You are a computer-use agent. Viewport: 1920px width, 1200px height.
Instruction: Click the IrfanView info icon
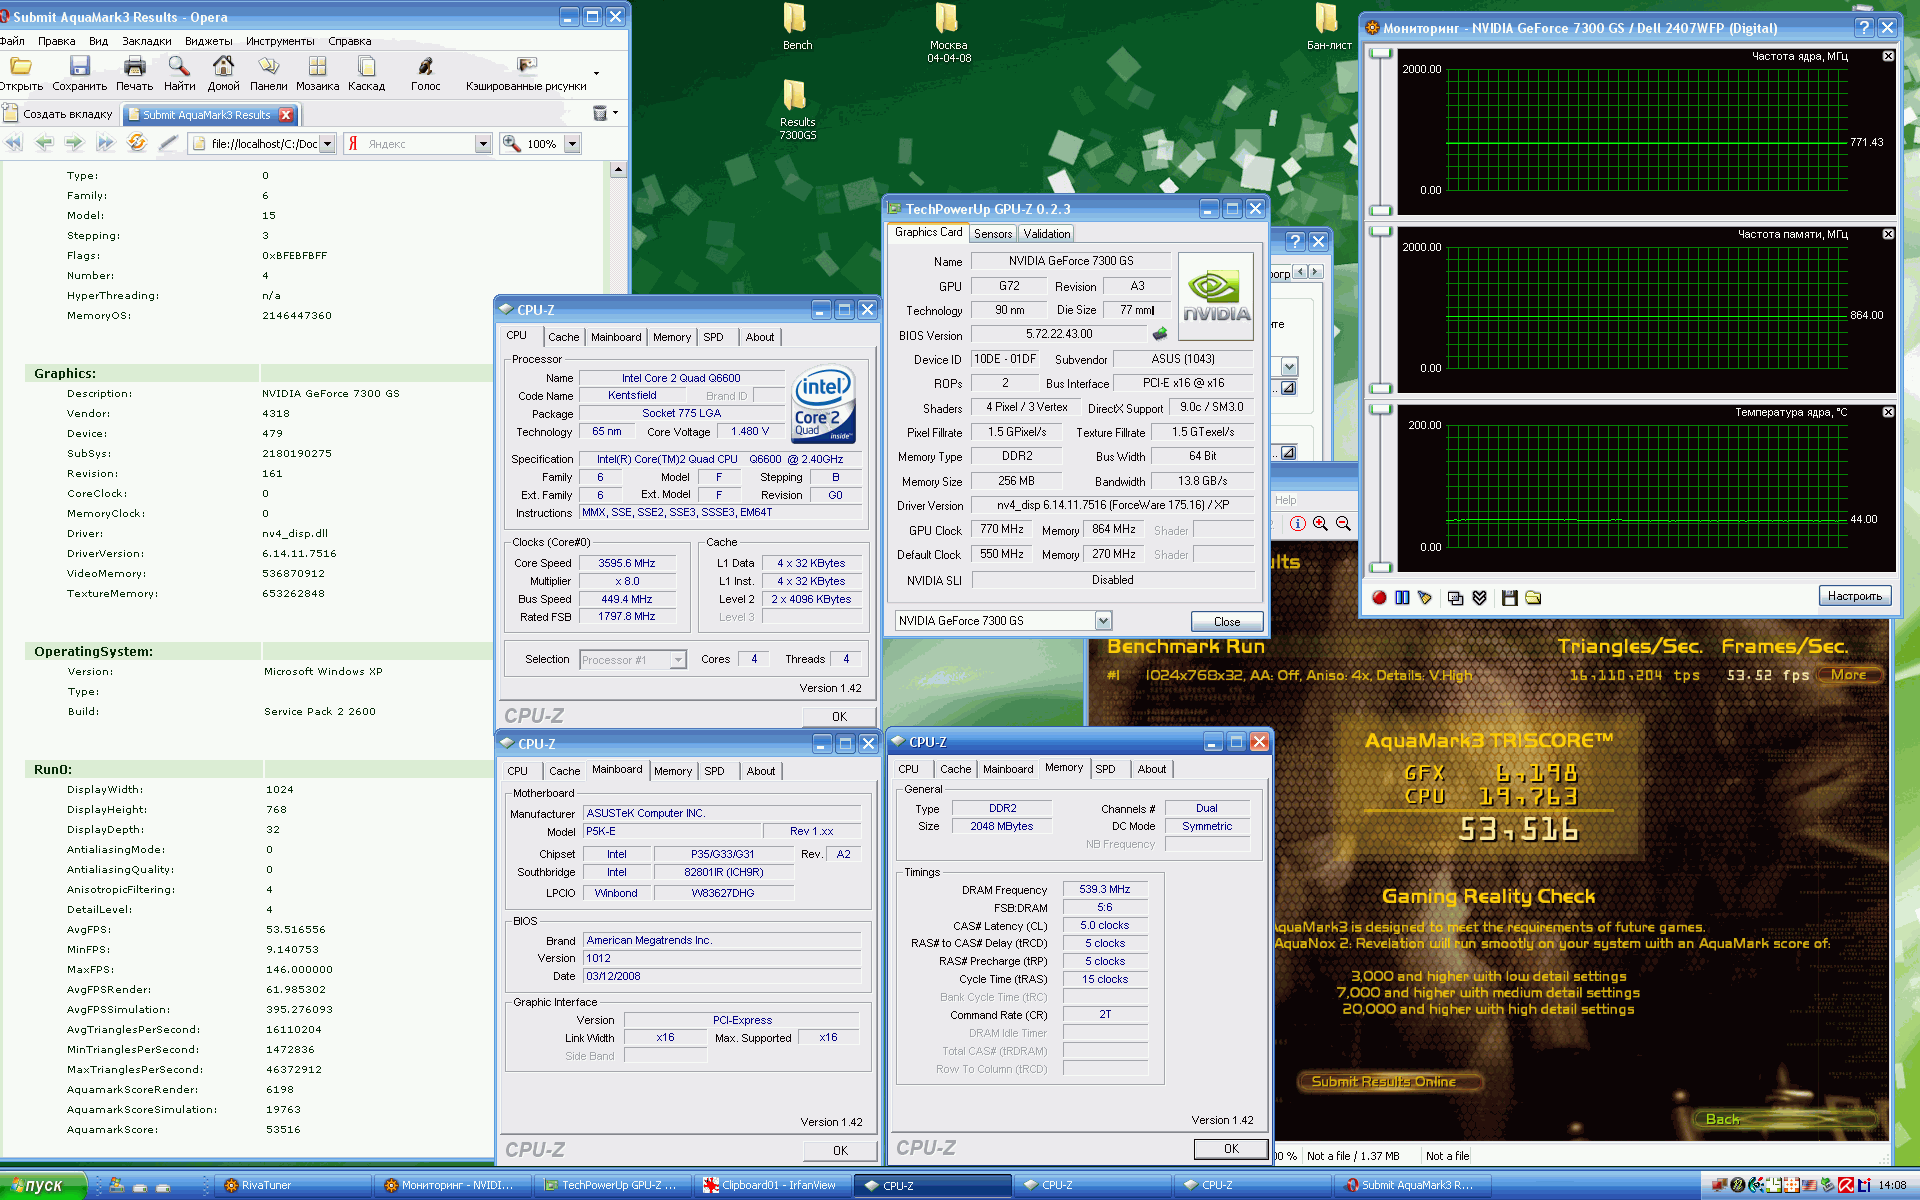click(x=1297, y=523)
